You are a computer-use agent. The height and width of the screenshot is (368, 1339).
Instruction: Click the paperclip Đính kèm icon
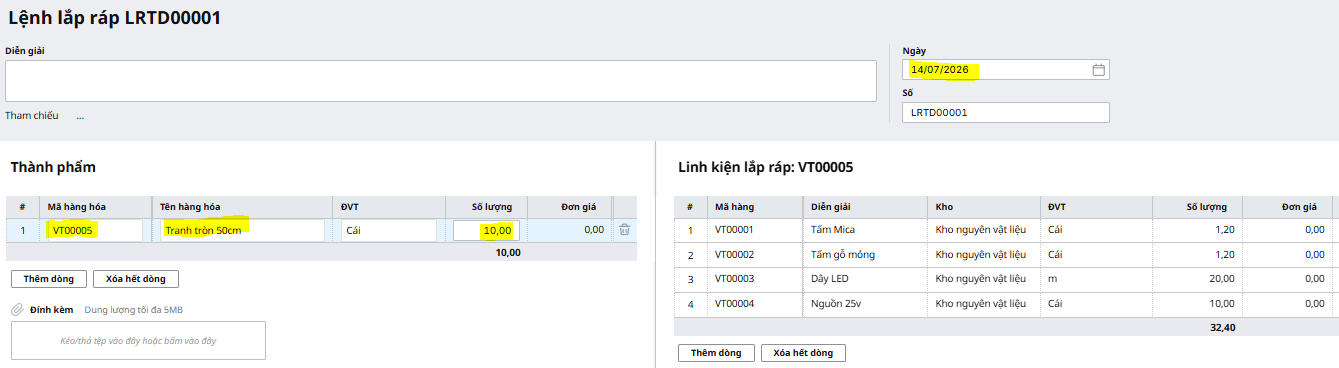[x=17, y=310]
